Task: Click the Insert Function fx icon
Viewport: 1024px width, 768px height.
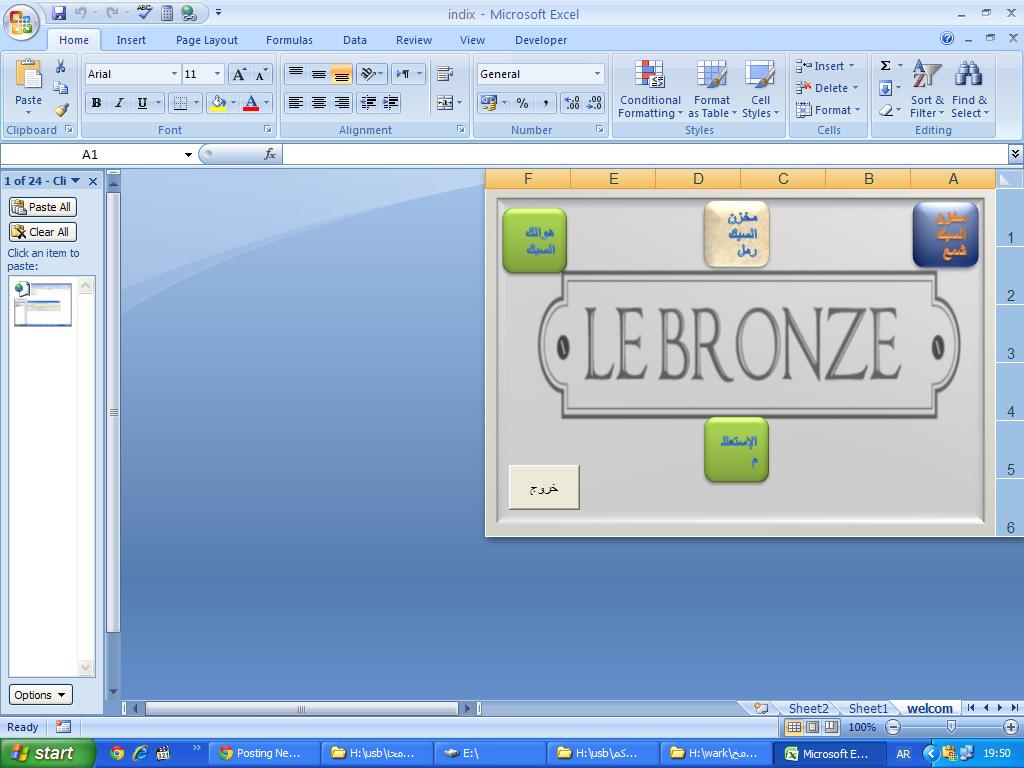Action: click(269, 154)
